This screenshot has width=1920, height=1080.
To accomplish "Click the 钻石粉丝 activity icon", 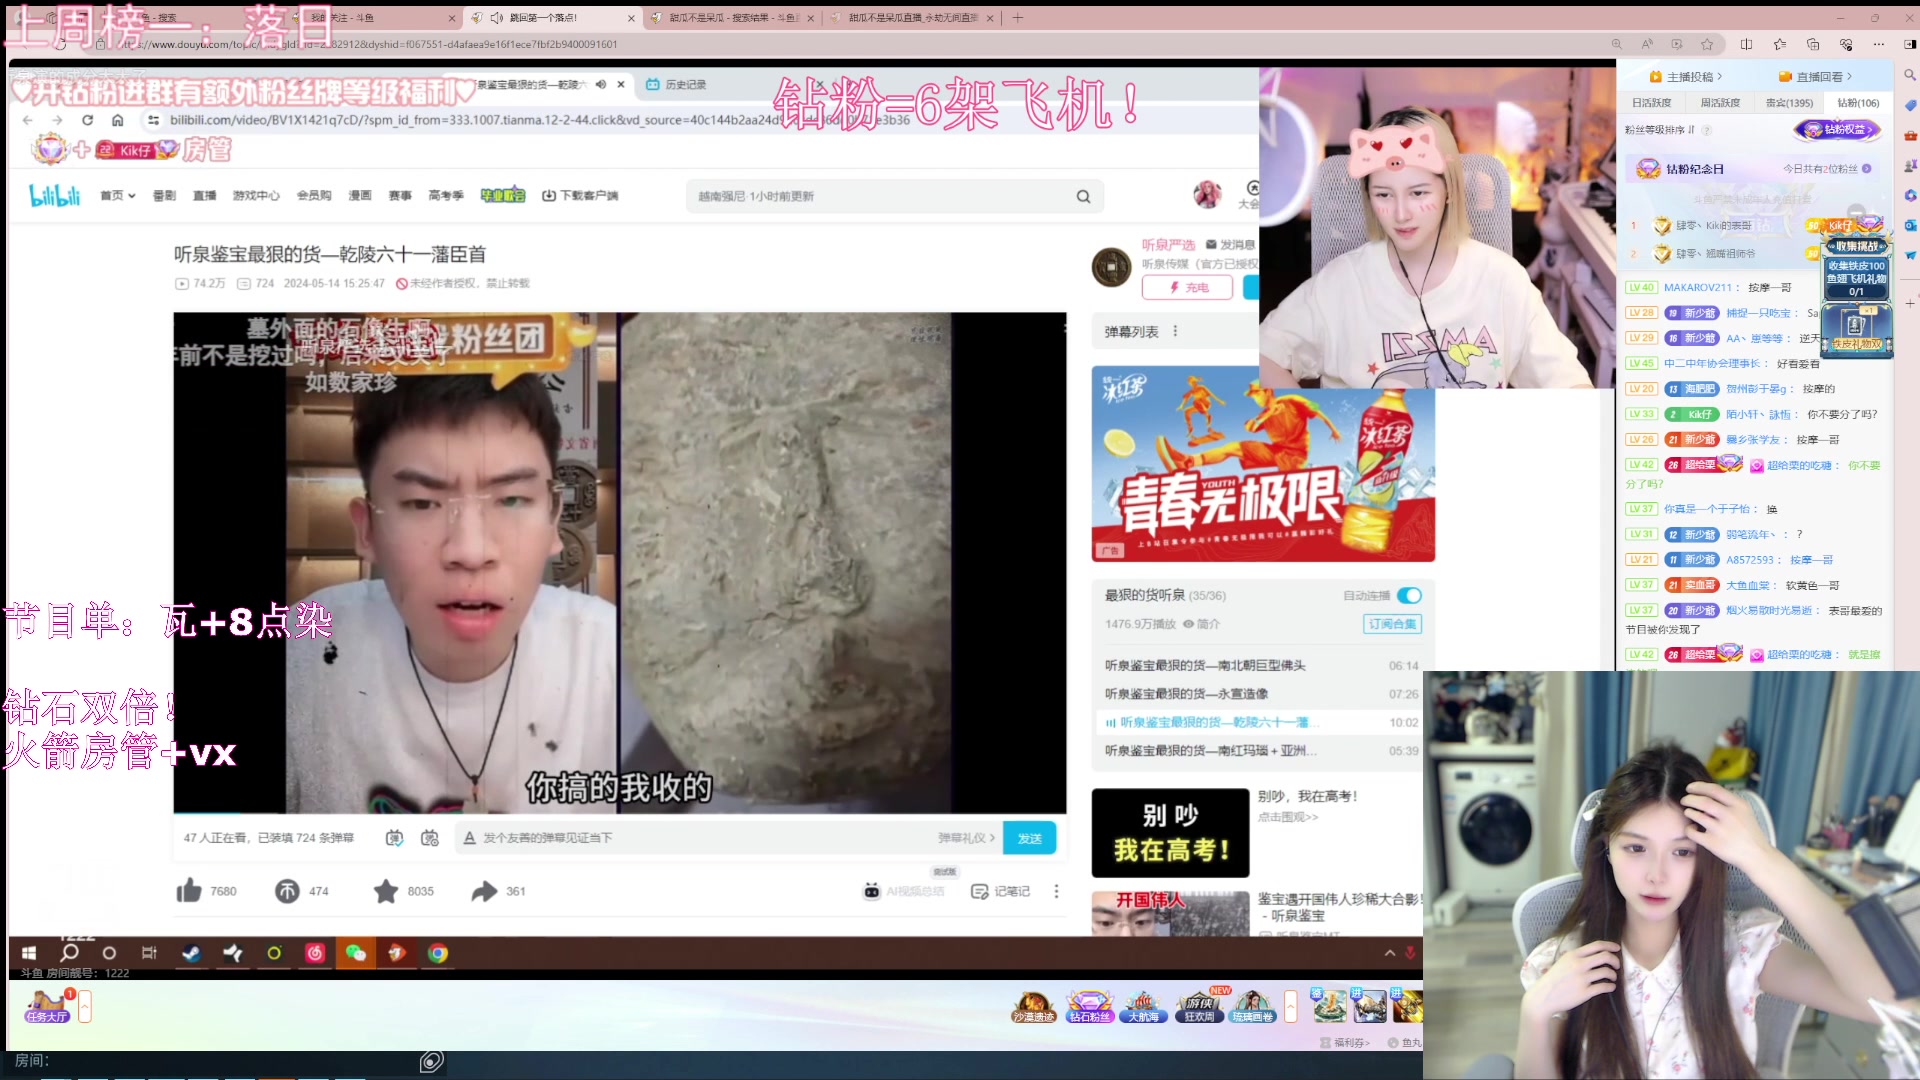I will [x=1089, y=1007].
